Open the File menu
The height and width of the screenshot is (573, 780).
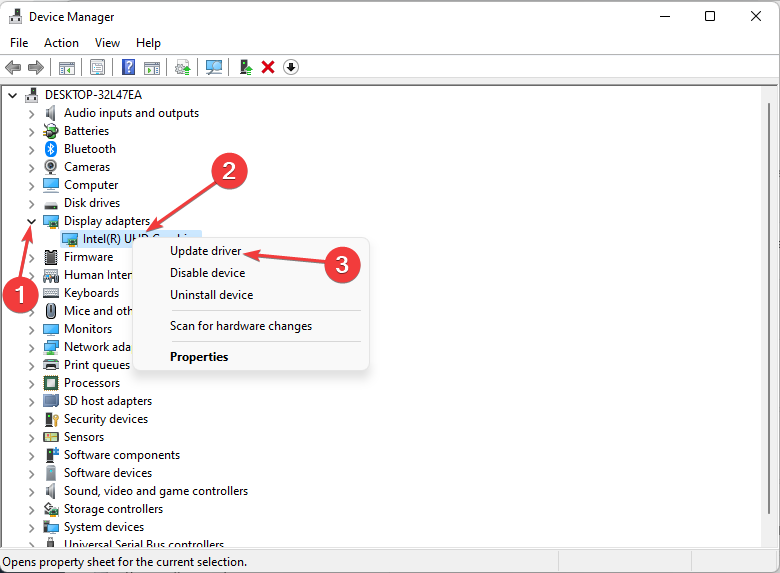[19, 43]
